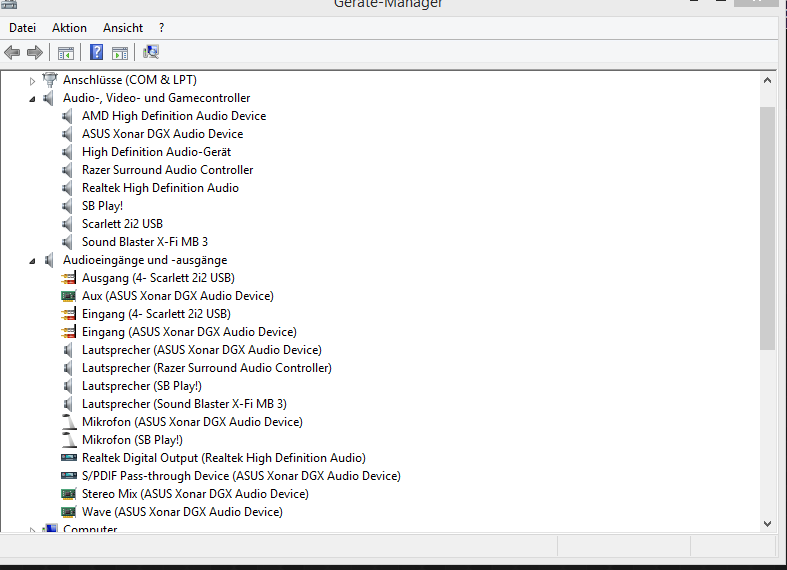Click microphone icon beside Mikrofon (ASUS Xonar DGX)
This screenshot has height=570, width=787.
69,422
